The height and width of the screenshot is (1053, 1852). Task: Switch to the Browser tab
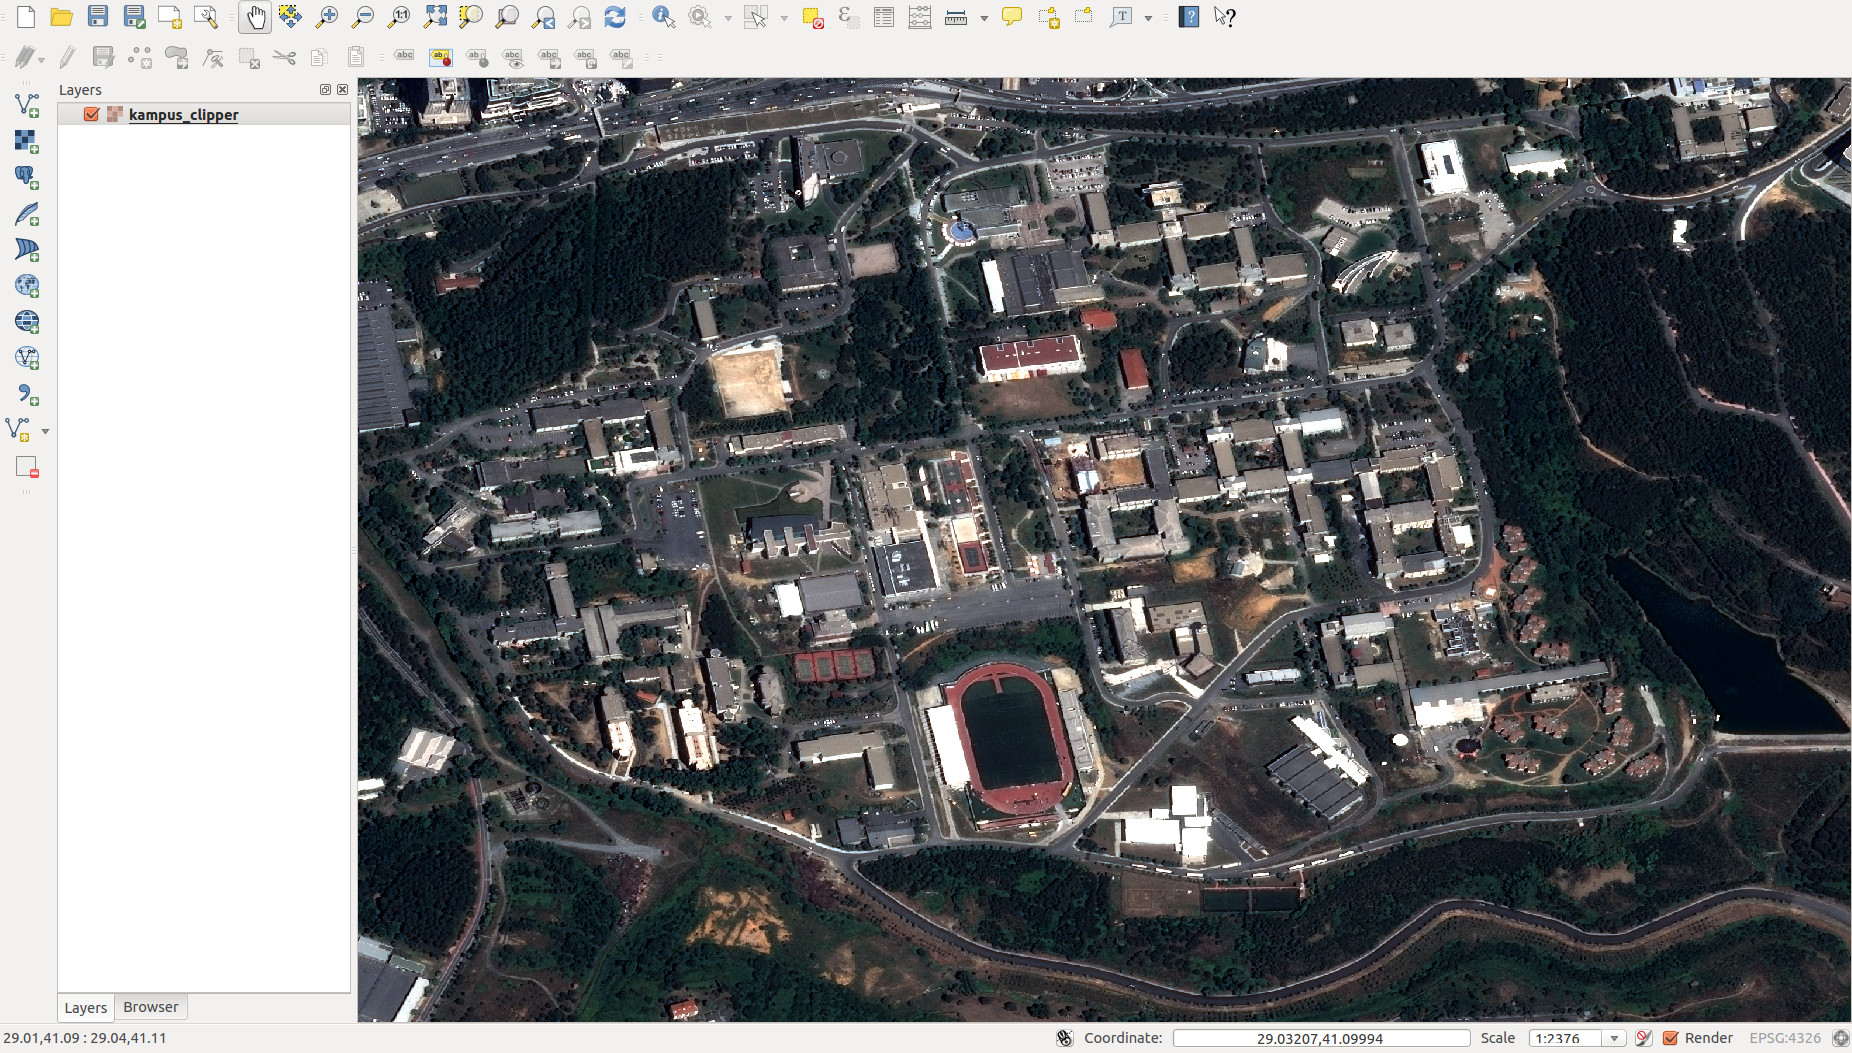(x=151, y=1007)
